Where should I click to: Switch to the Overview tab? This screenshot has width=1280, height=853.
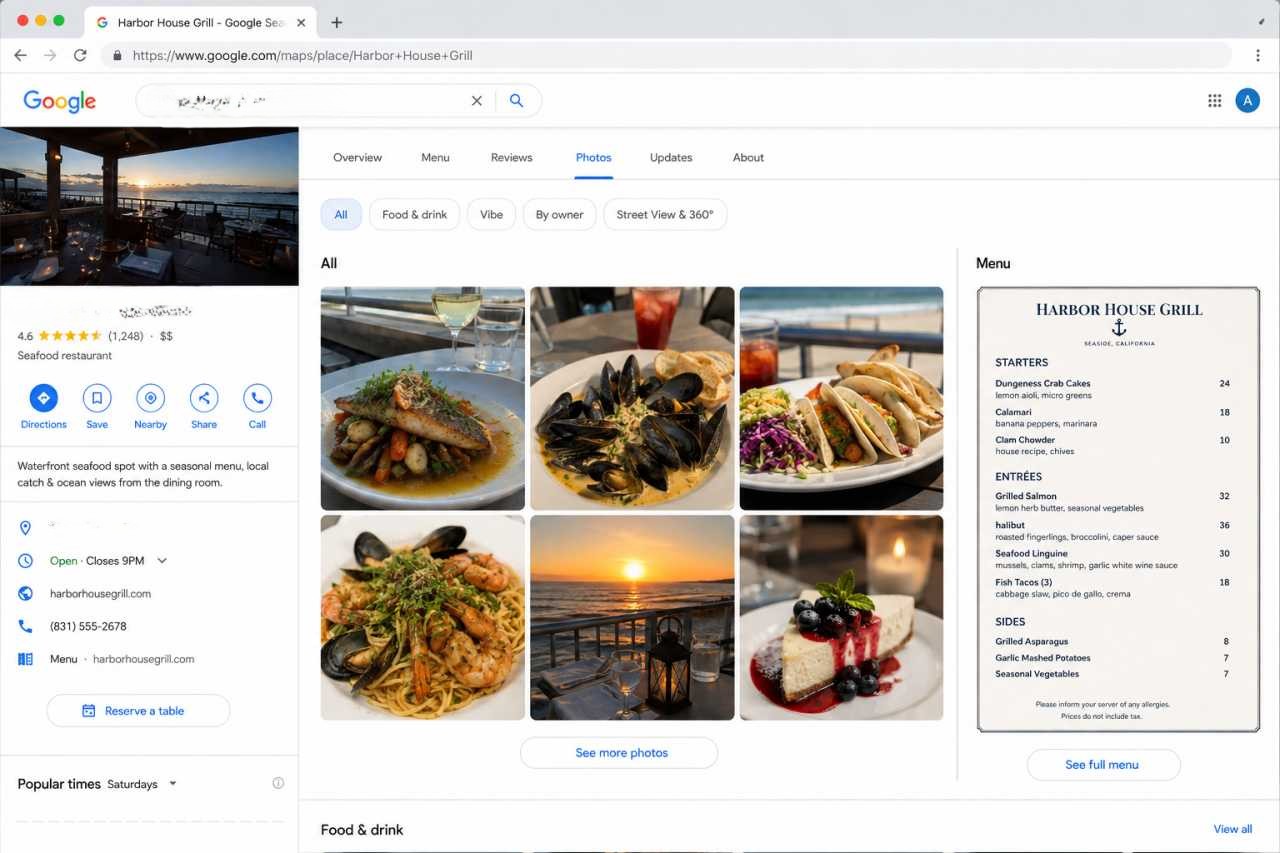tap(357, 157)
